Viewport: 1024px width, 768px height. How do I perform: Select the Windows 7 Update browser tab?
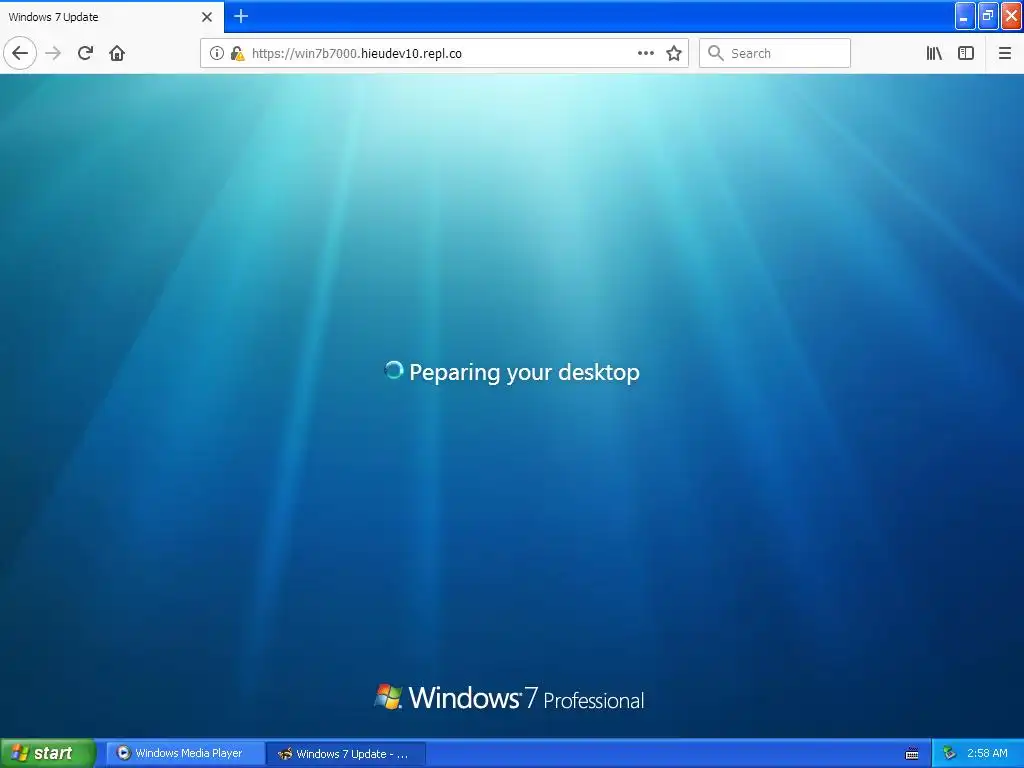(112, 17)
